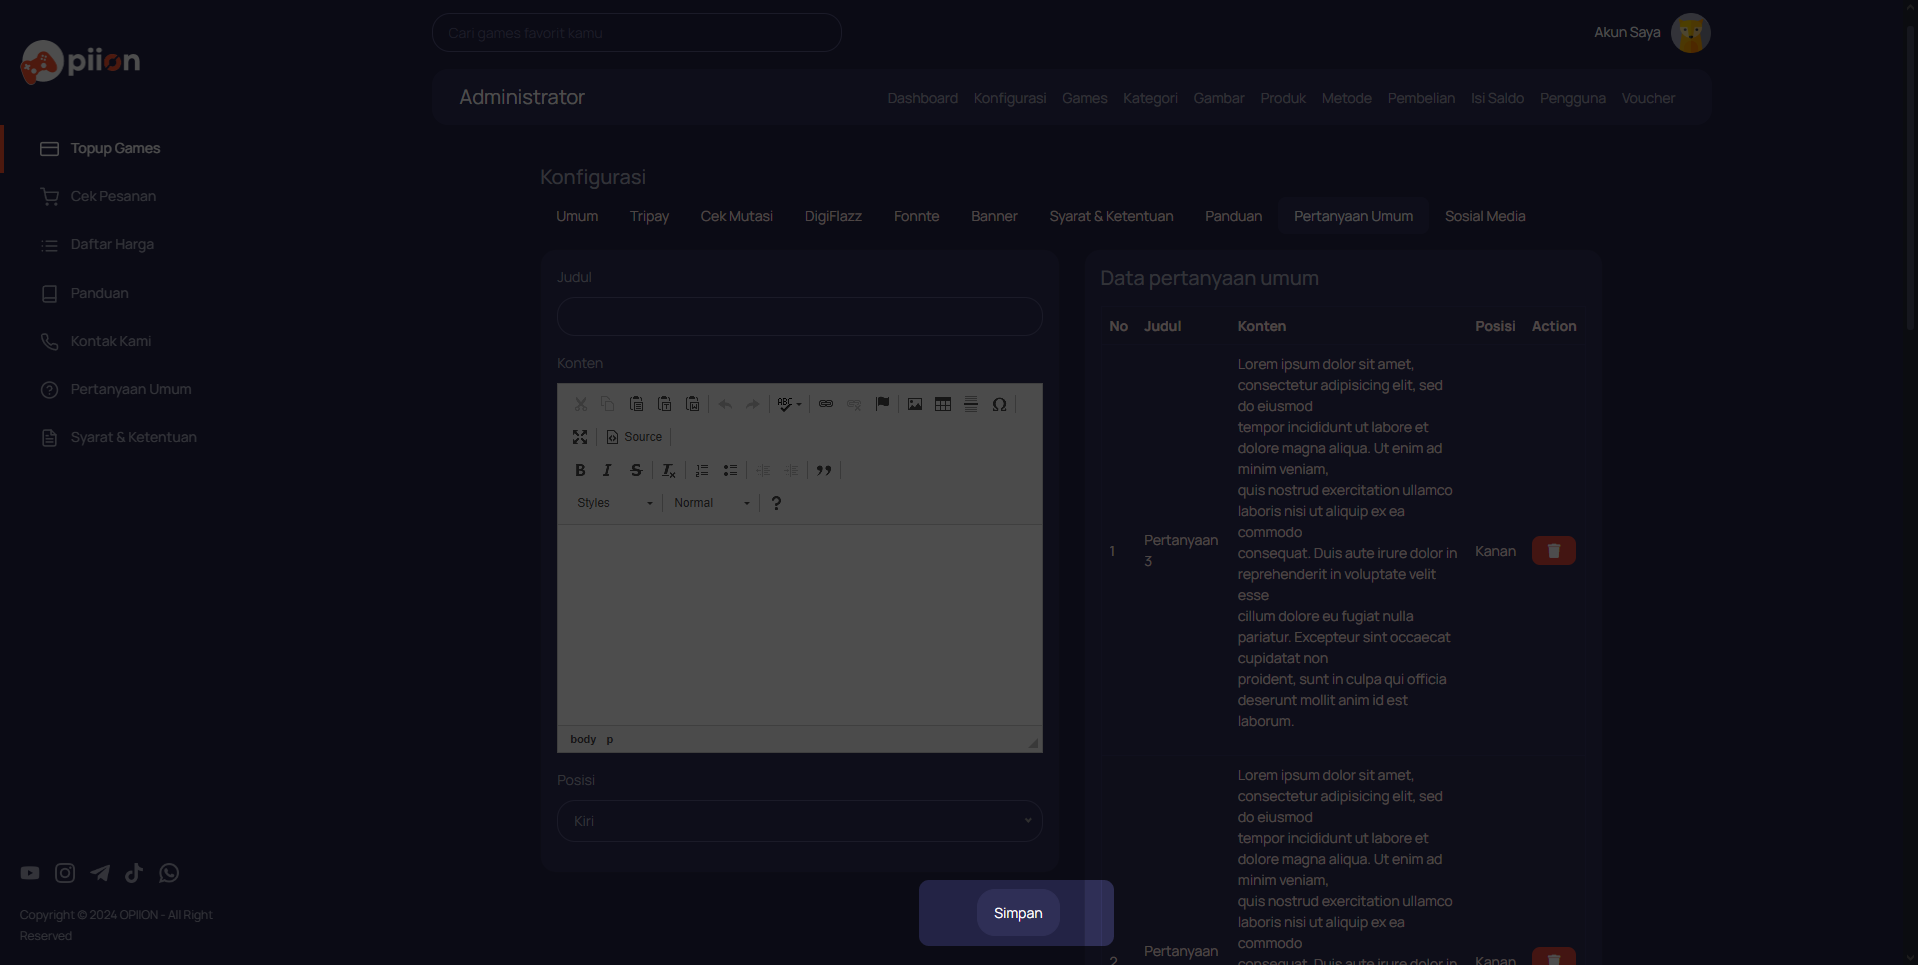The height and width of the screenshot is (965, 1918).
Task: Open the Normal paragraph format dropdown
Action: pos(711,503)
